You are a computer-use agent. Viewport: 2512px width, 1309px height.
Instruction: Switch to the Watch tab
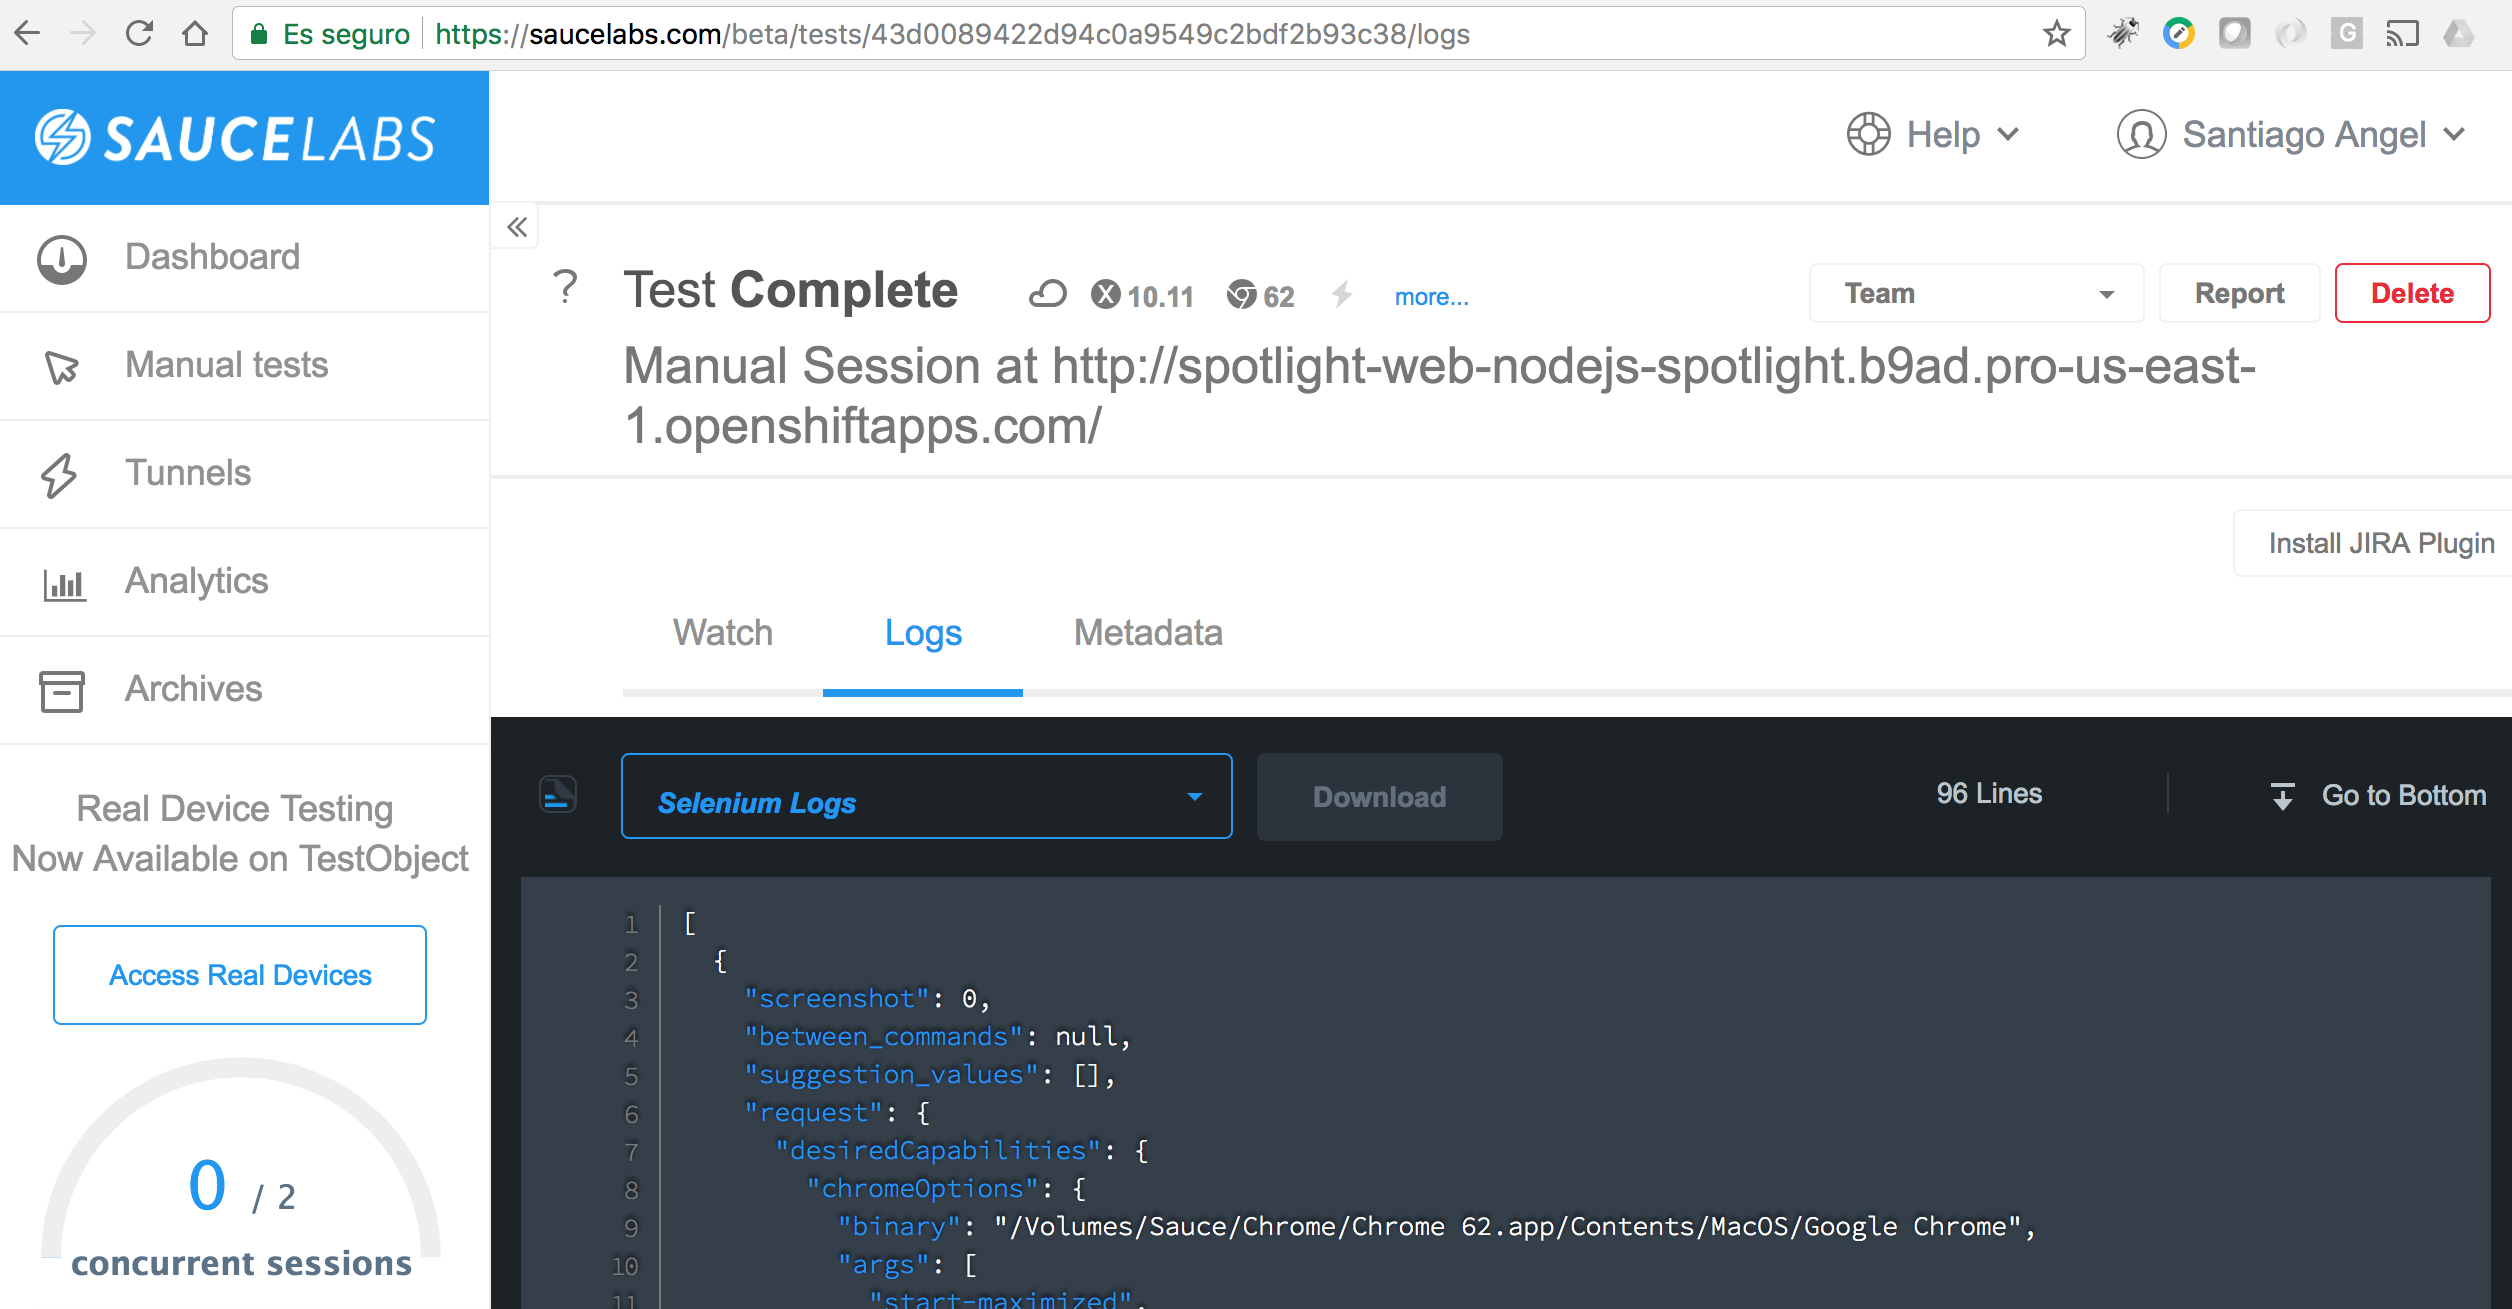tap(723, 633)
